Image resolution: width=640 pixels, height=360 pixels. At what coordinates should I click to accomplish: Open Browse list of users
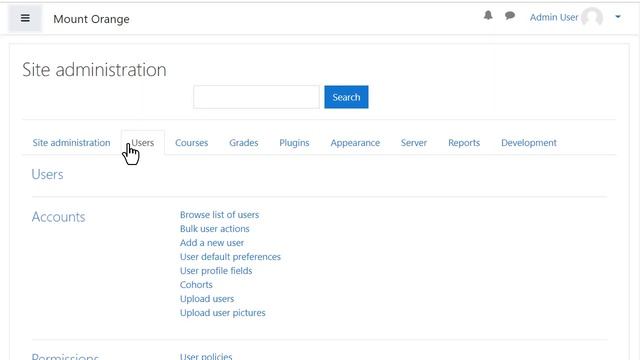coord(219,215)
